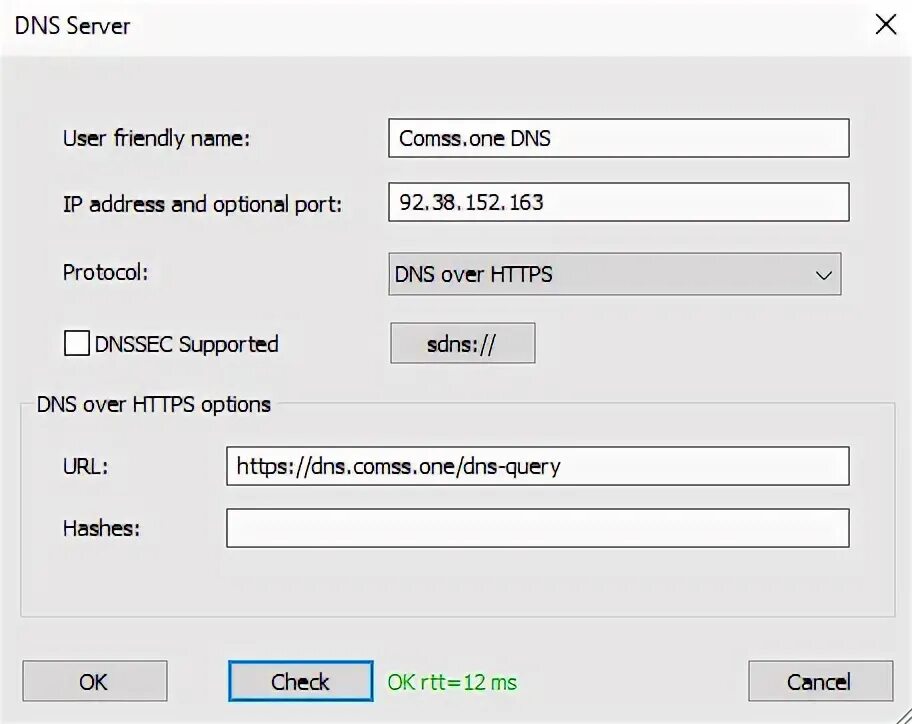912x724 pixels.
Task: Click the 'IP address and optional port:' label
Action: point(202,204)
